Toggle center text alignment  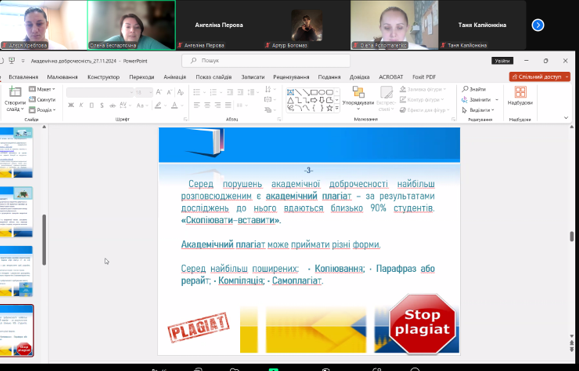207,105
